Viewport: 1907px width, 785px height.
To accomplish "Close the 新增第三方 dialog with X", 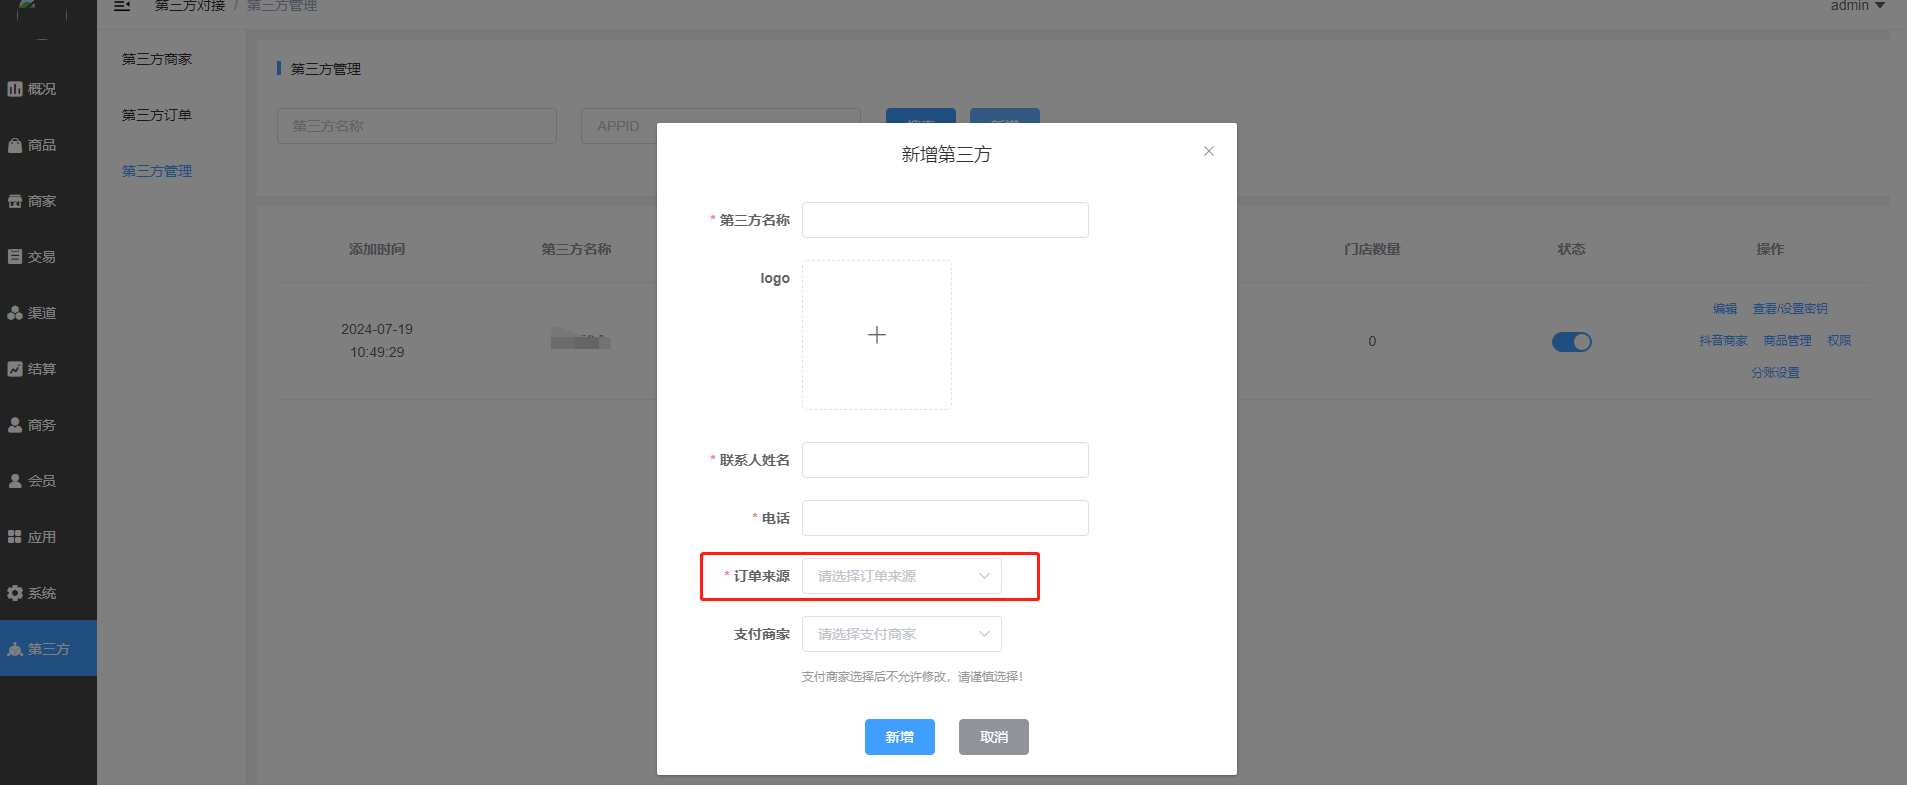I will 1208,151.
